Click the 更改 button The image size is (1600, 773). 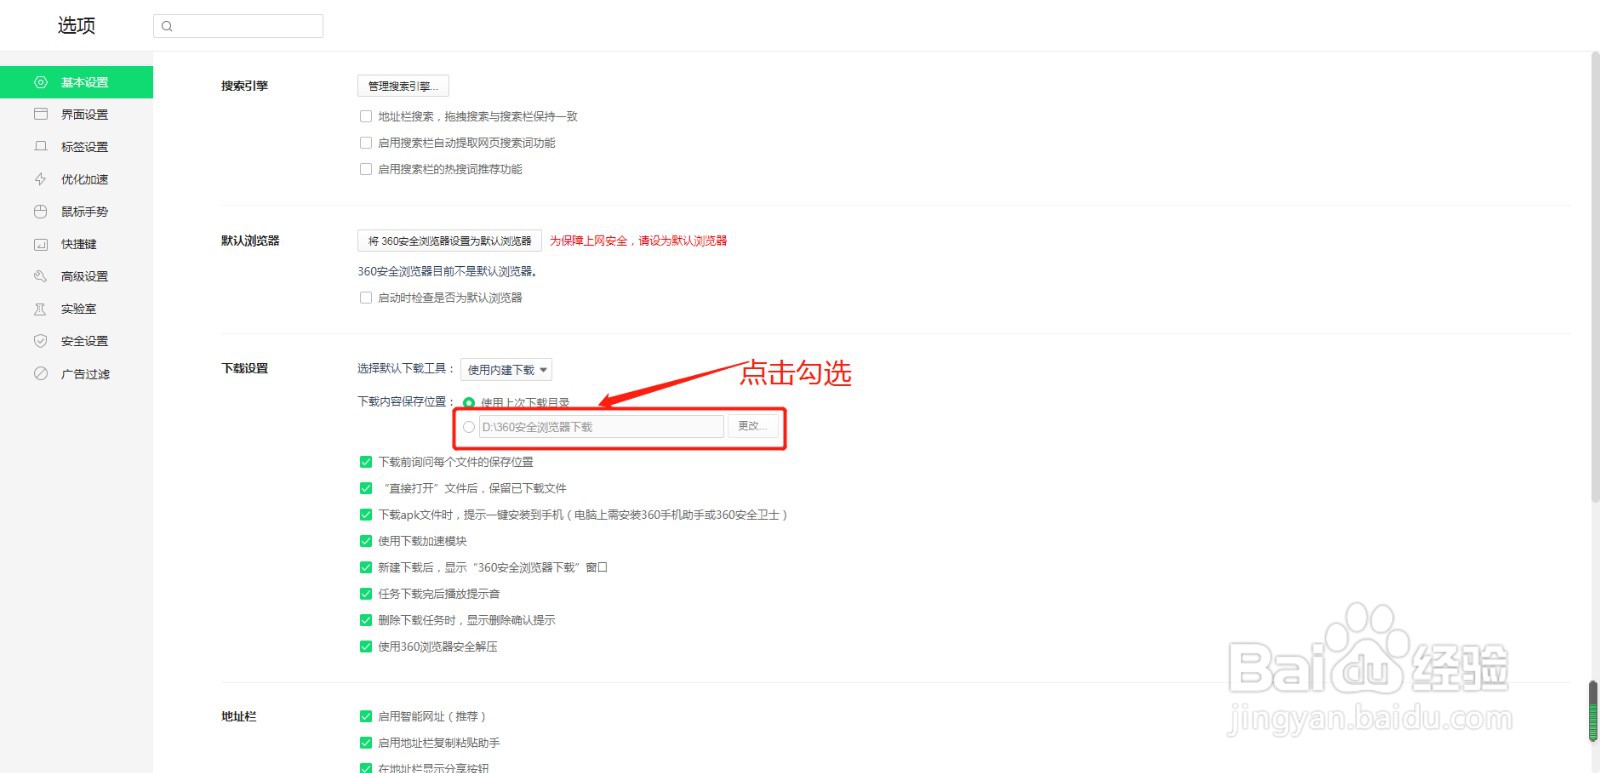(751, 426)
